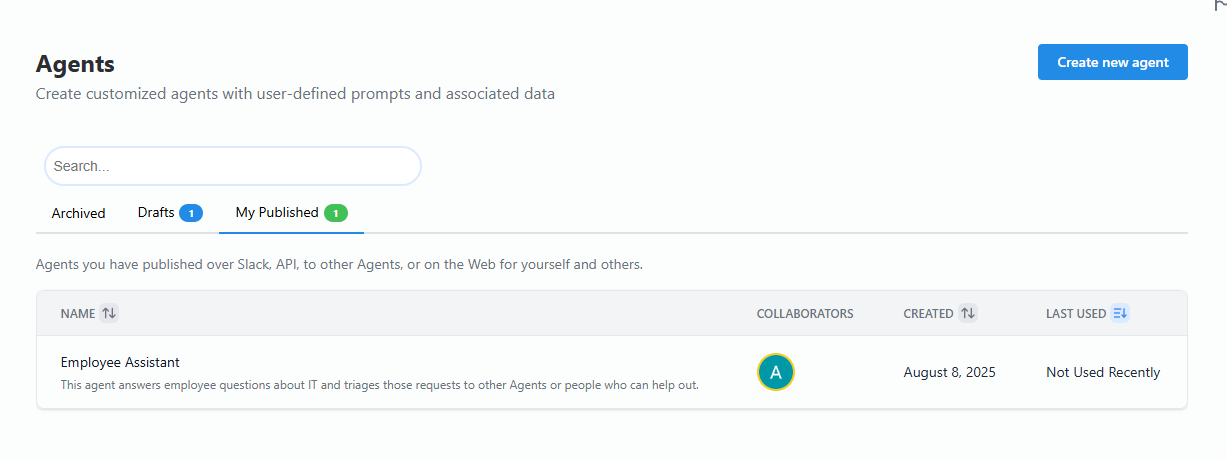Focus the Search agents input field
This screenshot has width=1227, height=460.
click(232, 166)
